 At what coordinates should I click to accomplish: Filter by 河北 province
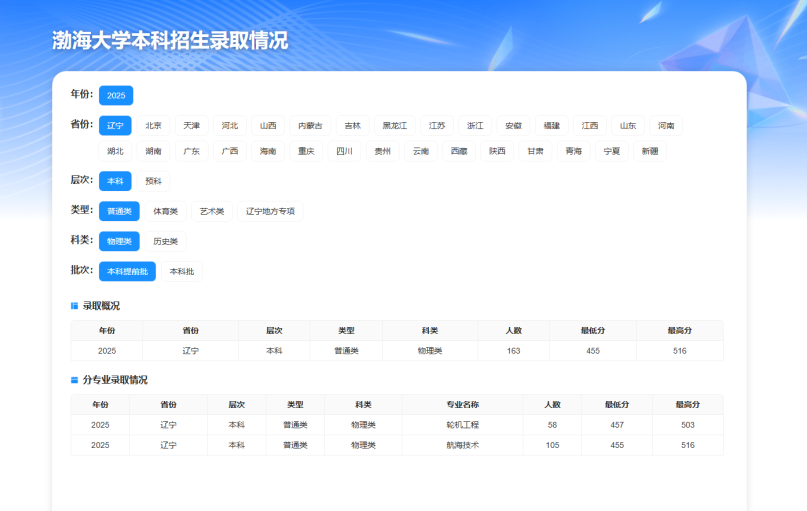pos(230,126)
